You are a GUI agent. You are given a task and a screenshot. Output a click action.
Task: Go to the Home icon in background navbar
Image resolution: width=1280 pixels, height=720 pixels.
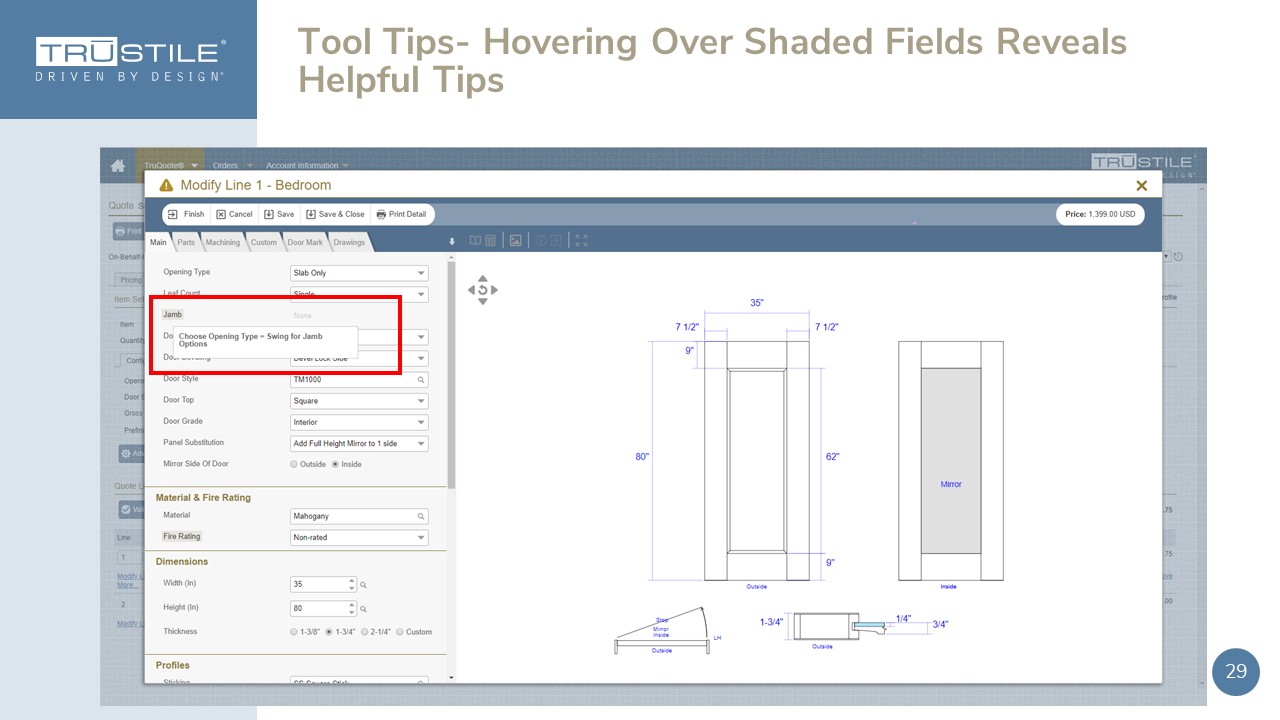(118, 165)
